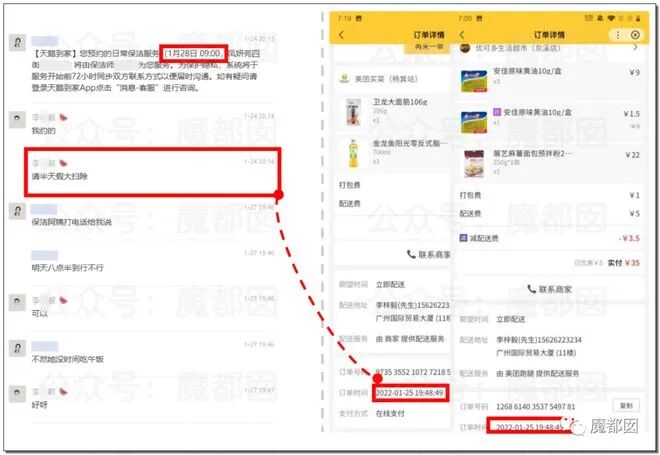Click 联系商家 below 实付 ¥35
Image resolution: width=660 pixels, height=455 pixels.
(x=549, y=289)
